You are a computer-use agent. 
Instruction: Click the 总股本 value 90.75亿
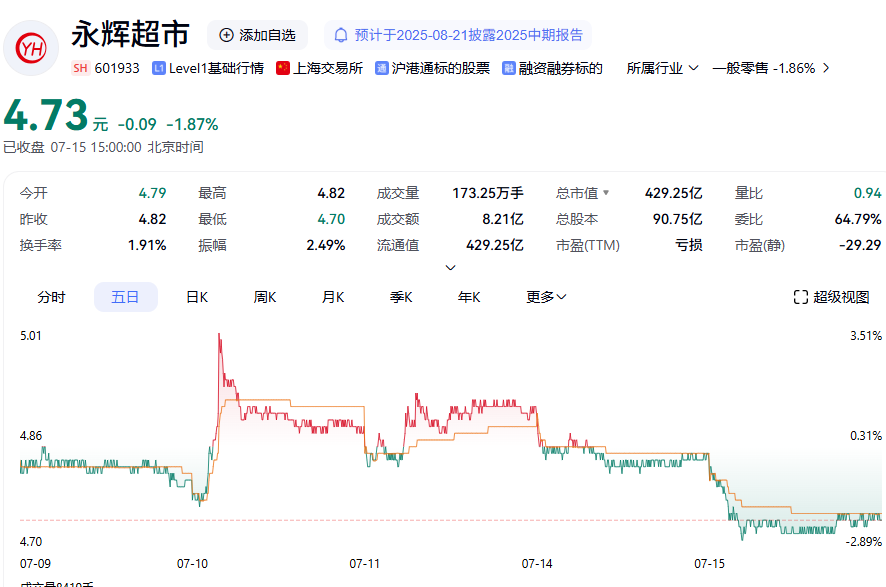tap(677, 219)
